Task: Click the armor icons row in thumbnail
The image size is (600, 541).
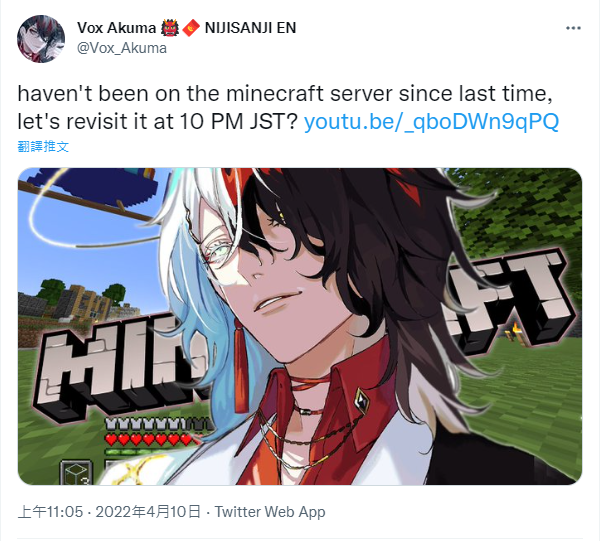Action: [158, 424]
